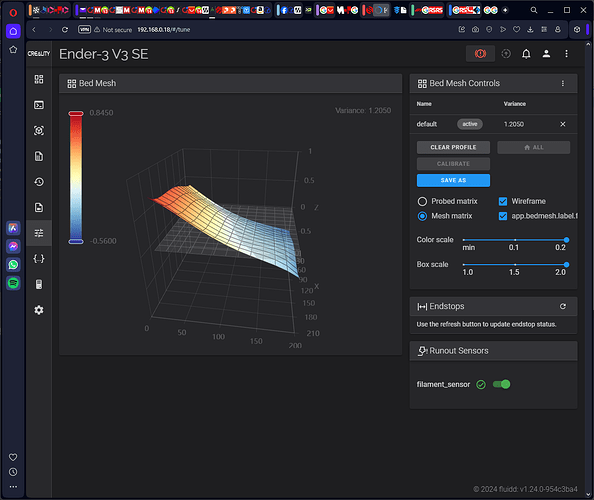The width and height of the screenshot is (594, 500).
Task: Open WhatsApp in Opera sidebar
Action: 13,264
